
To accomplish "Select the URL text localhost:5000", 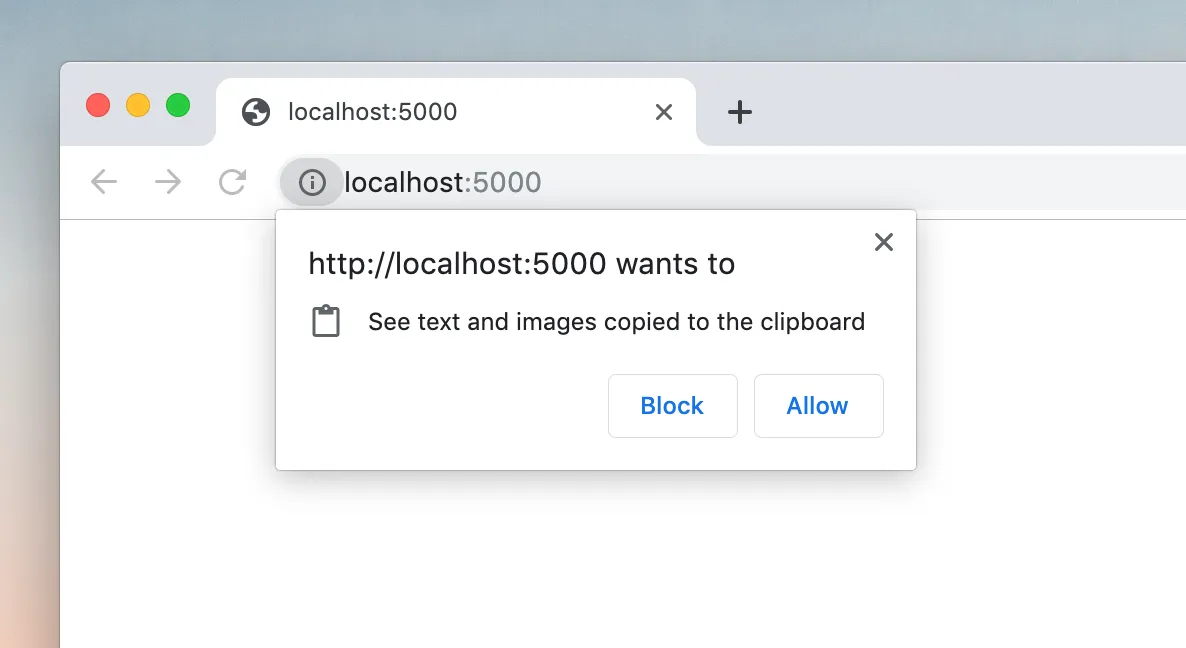I will 441,182.
